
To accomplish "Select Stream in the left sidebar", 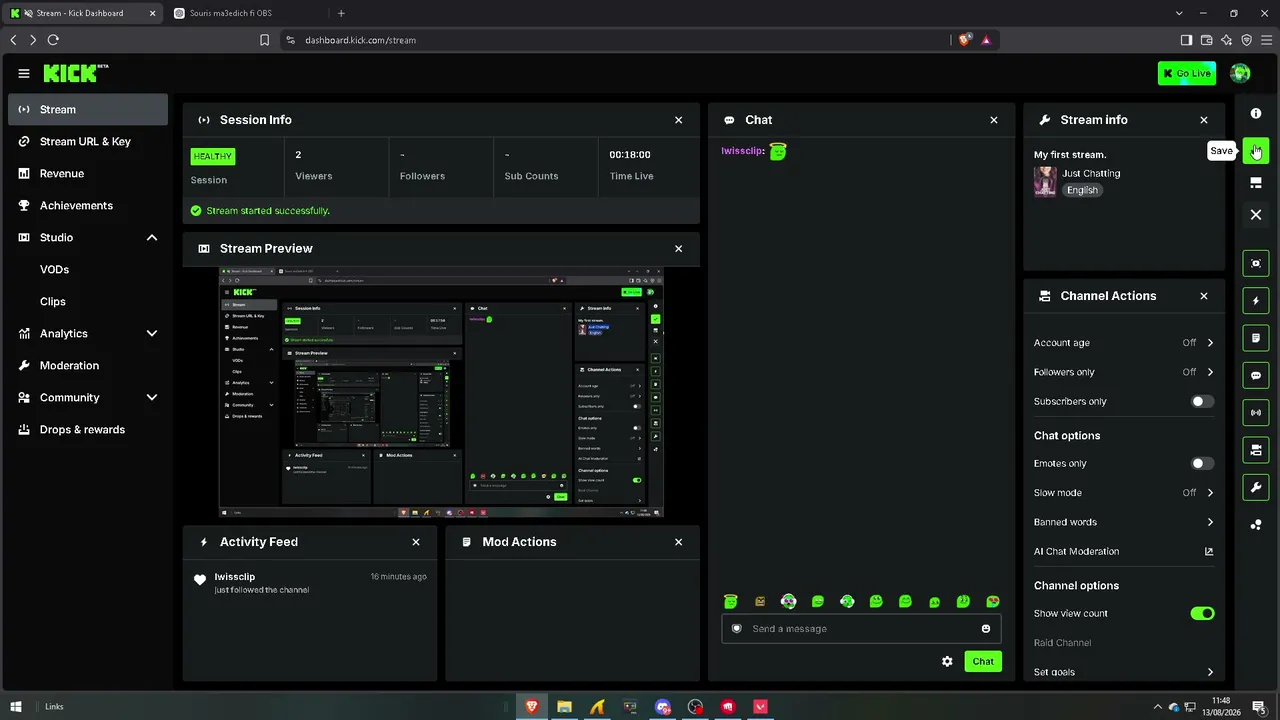I will pyautogui.click(x=88, y=110).
